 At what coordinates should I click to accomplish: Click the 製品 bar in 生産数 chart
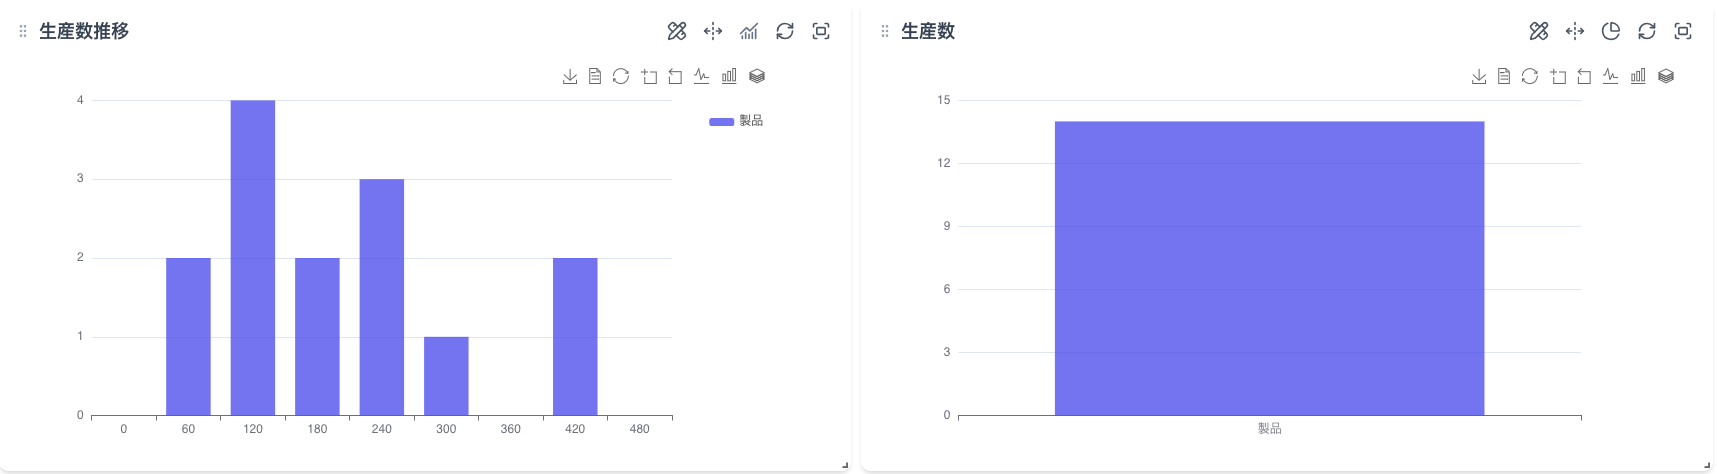click(1269, 268)
